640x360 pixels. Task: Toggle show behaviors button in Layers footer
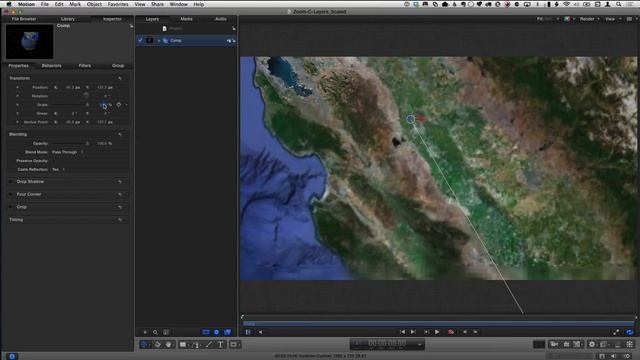(217, 332)
